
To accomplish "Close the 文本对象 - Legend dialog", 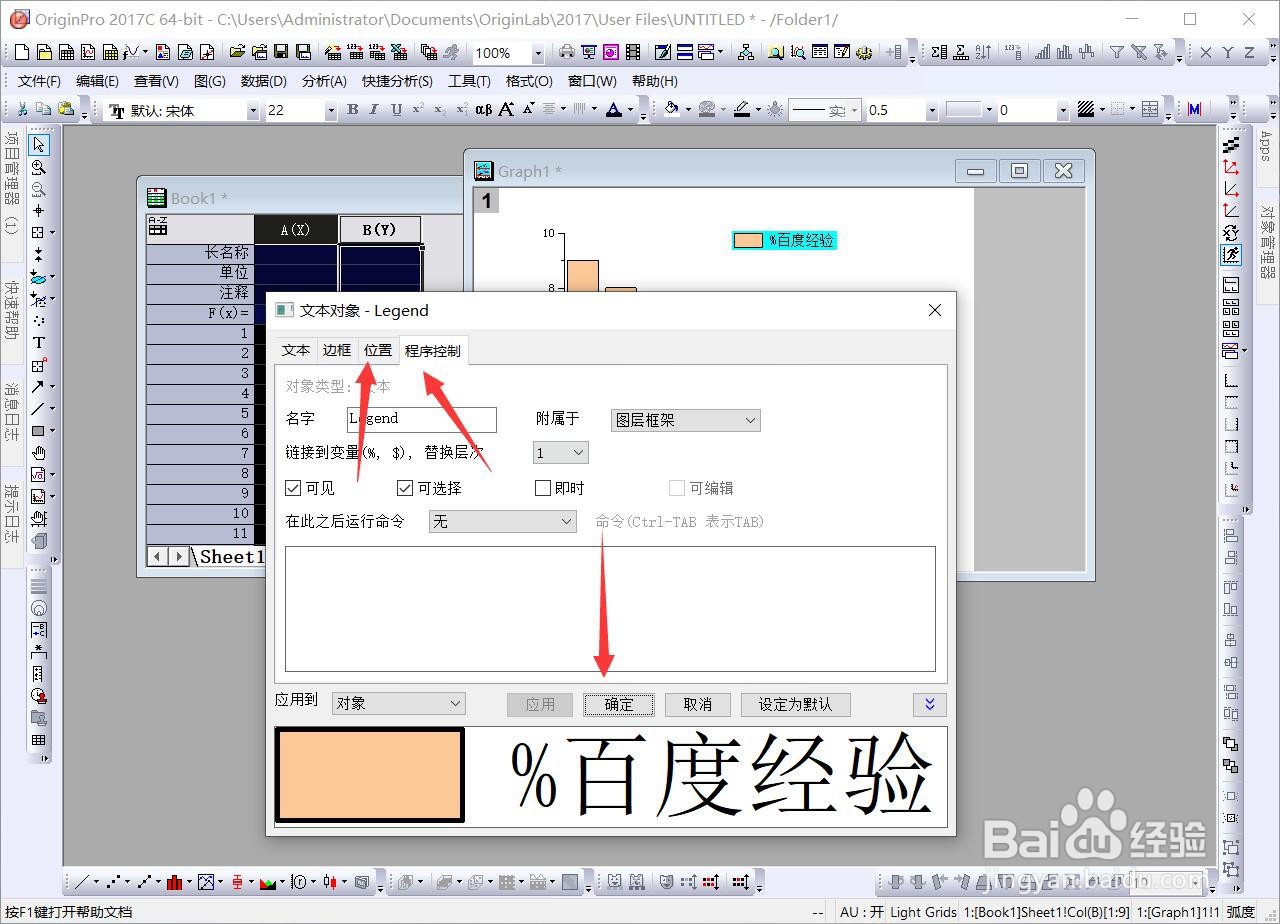I will (935, 310).
